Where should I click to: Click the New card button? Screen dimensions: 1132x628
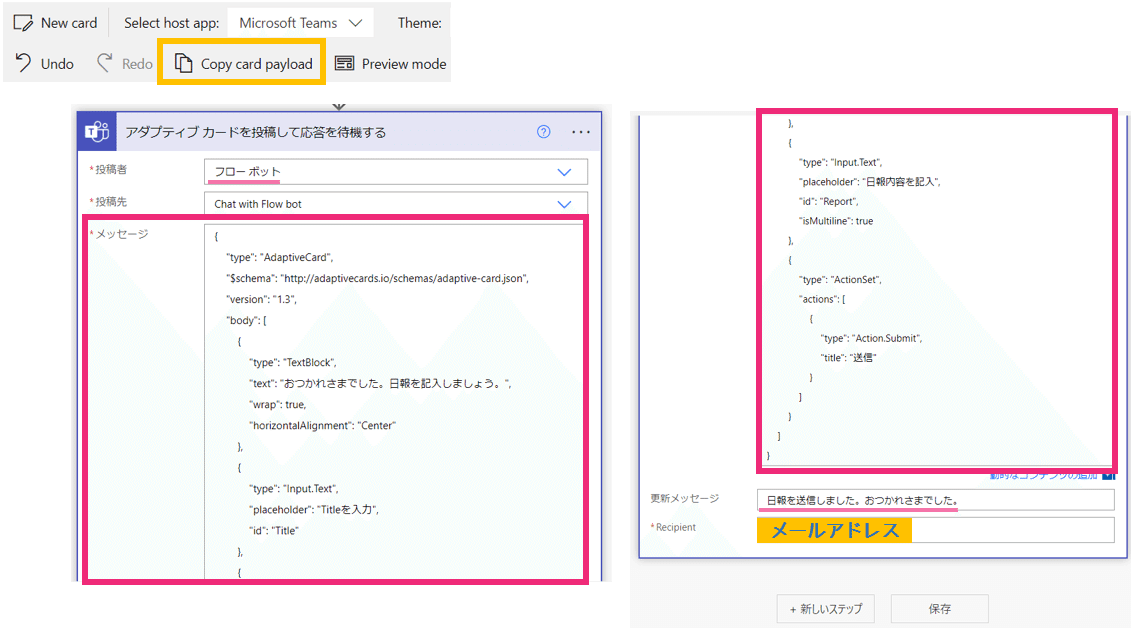(55, 23)
